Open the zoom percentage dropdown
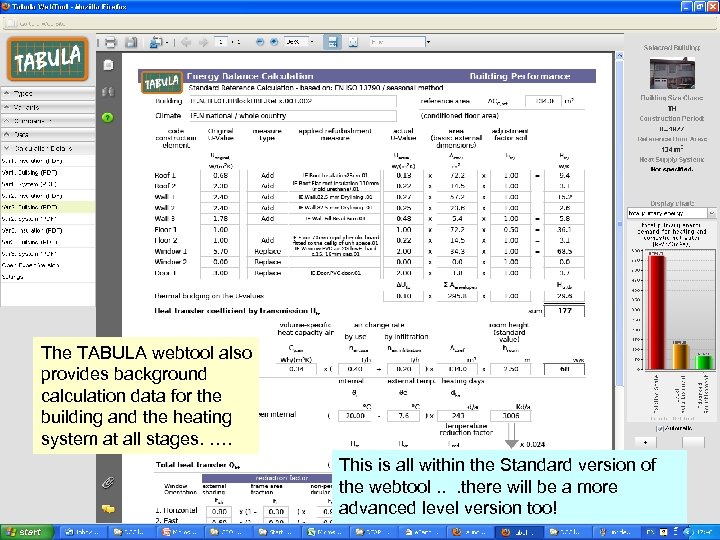Image resolution: width=720 pixels, height=540 pixels. click(x=312, y=42)
